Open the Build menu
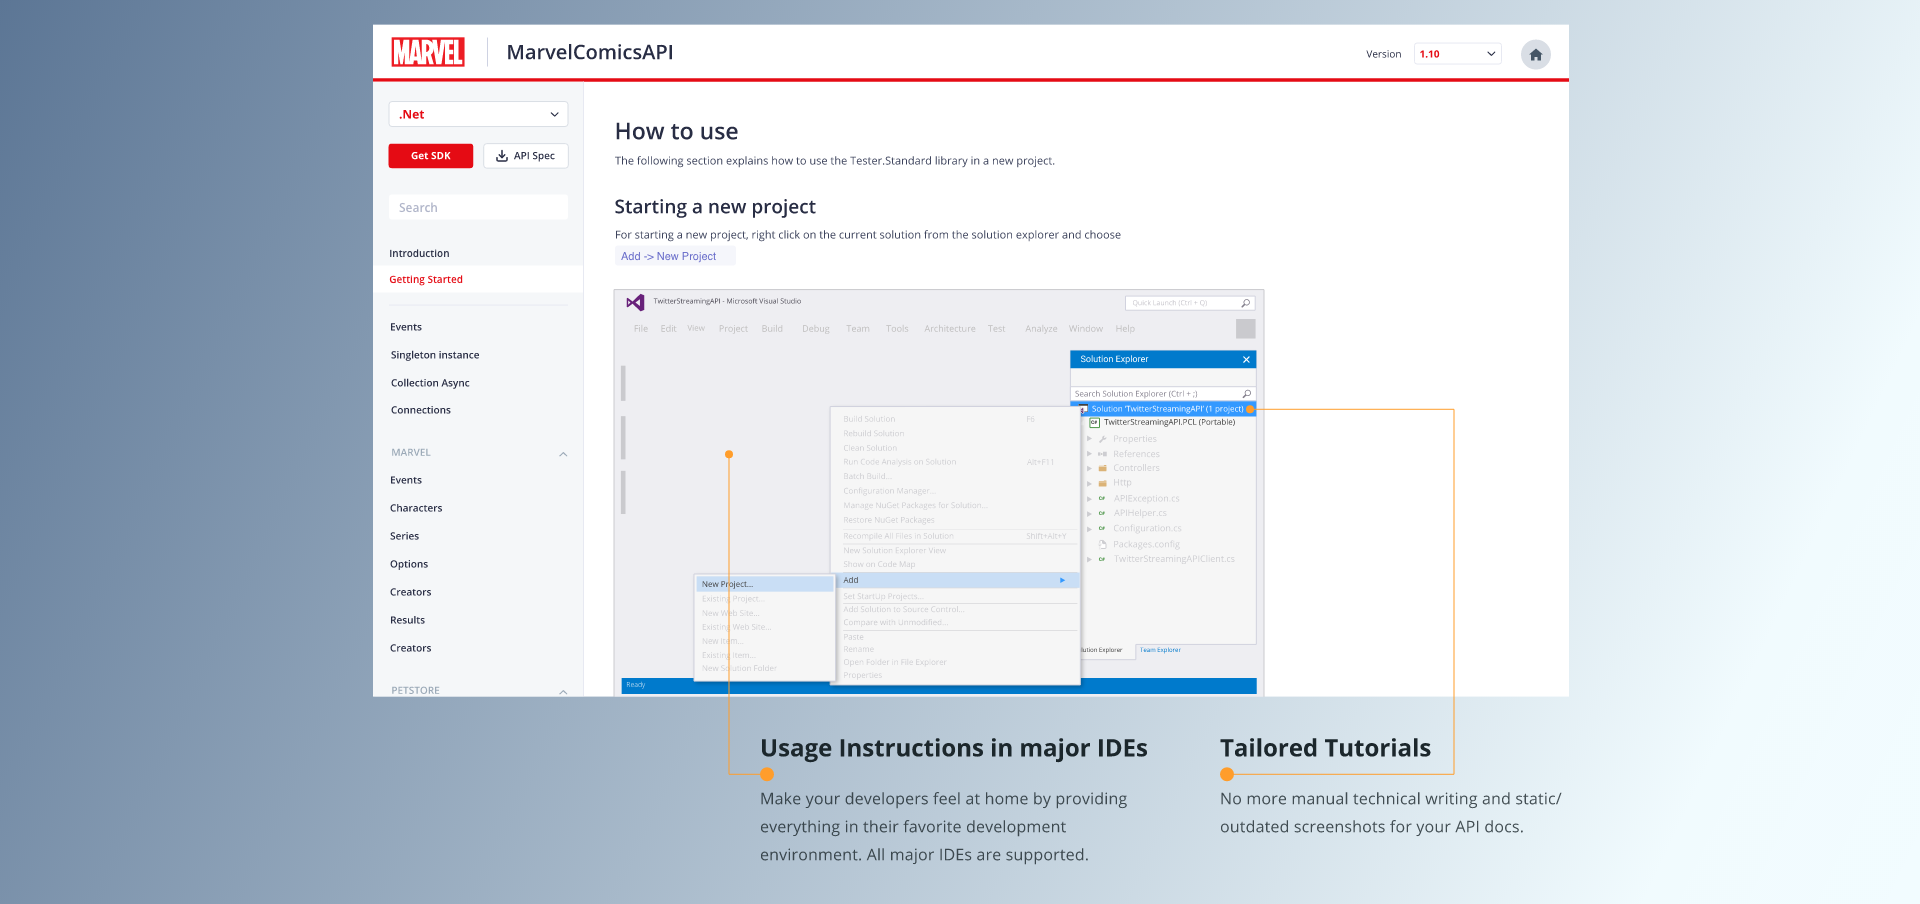 772,329
